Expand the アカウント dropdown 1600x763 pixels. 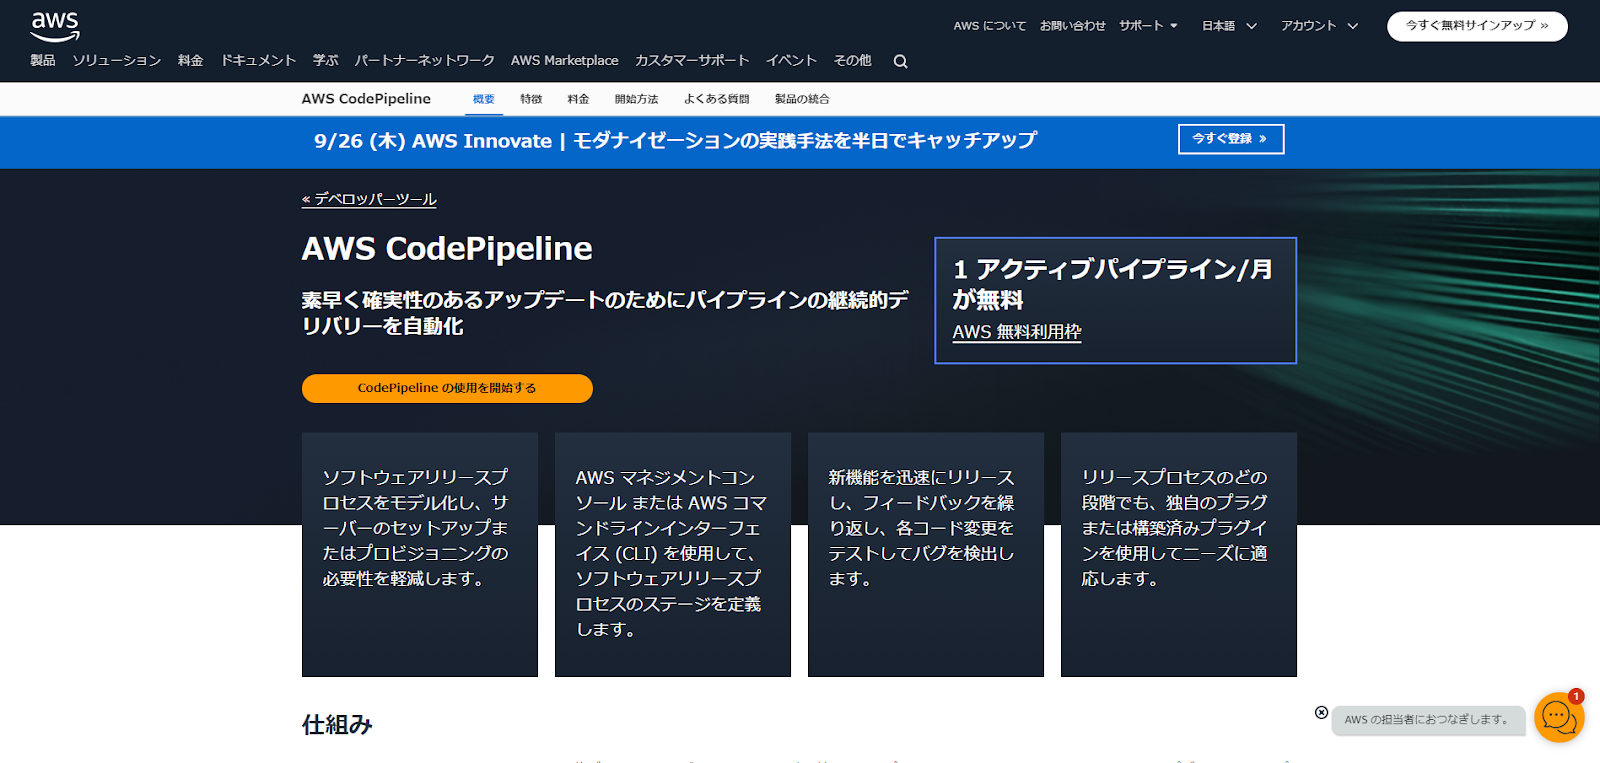pyautogui.click(x=1319, y=26)
